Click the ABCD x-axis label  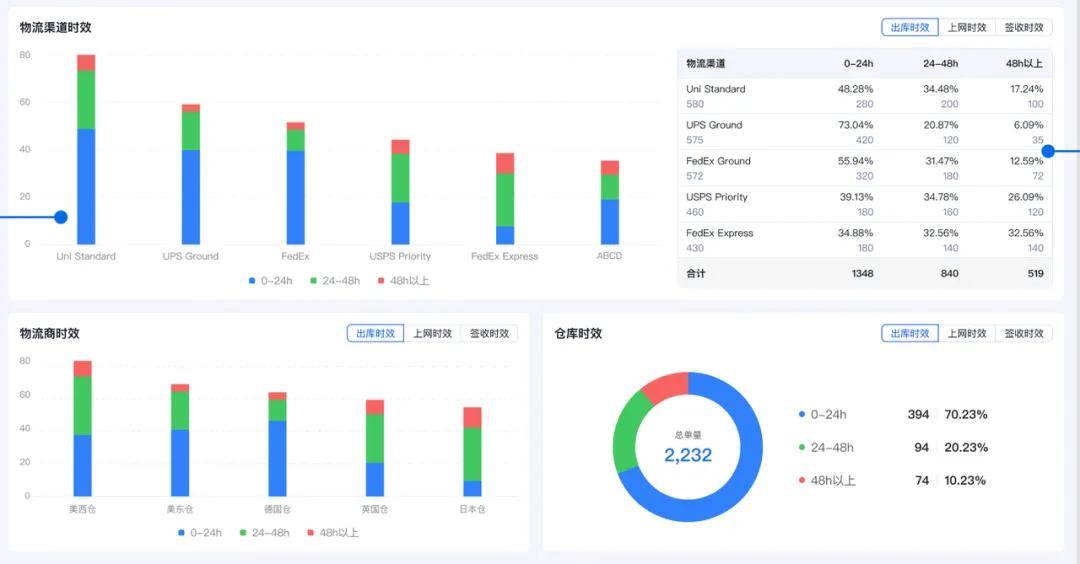coord(610,255)
